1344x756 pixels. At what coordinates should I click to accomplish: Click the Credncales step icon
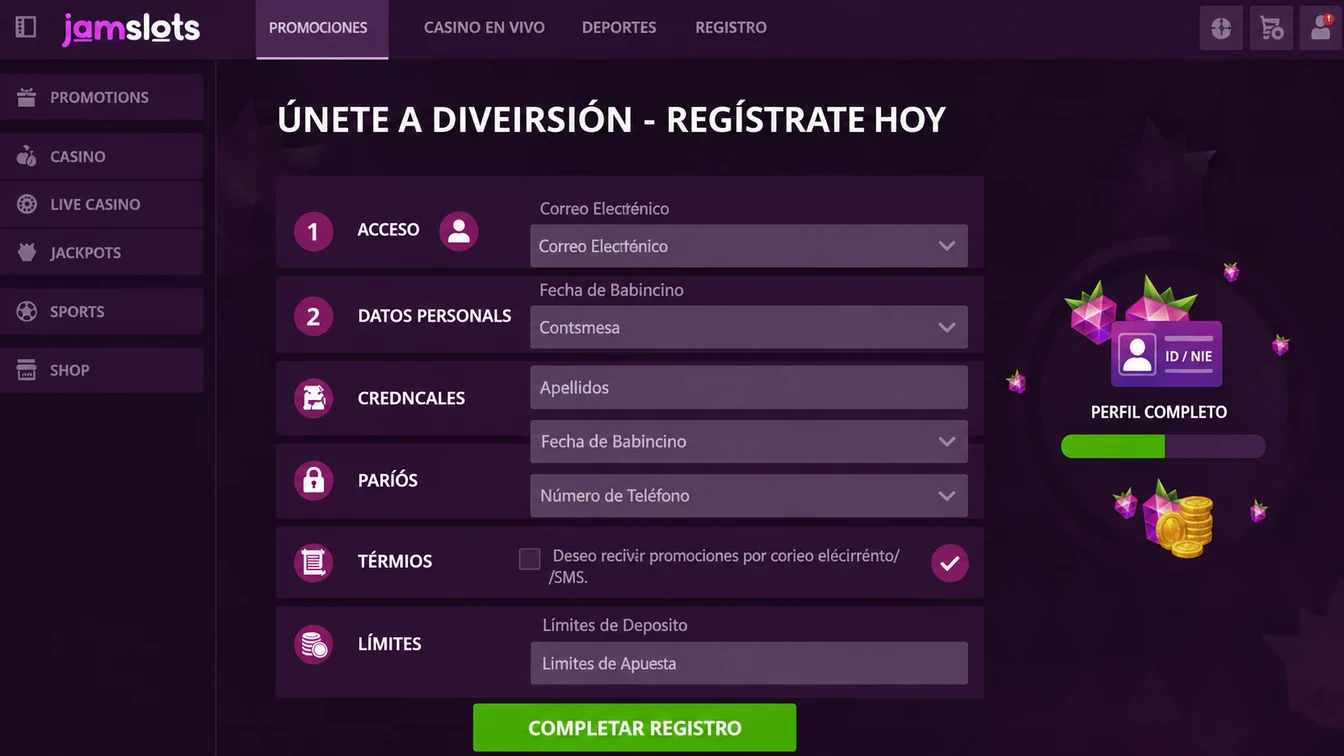click(313, 398)
